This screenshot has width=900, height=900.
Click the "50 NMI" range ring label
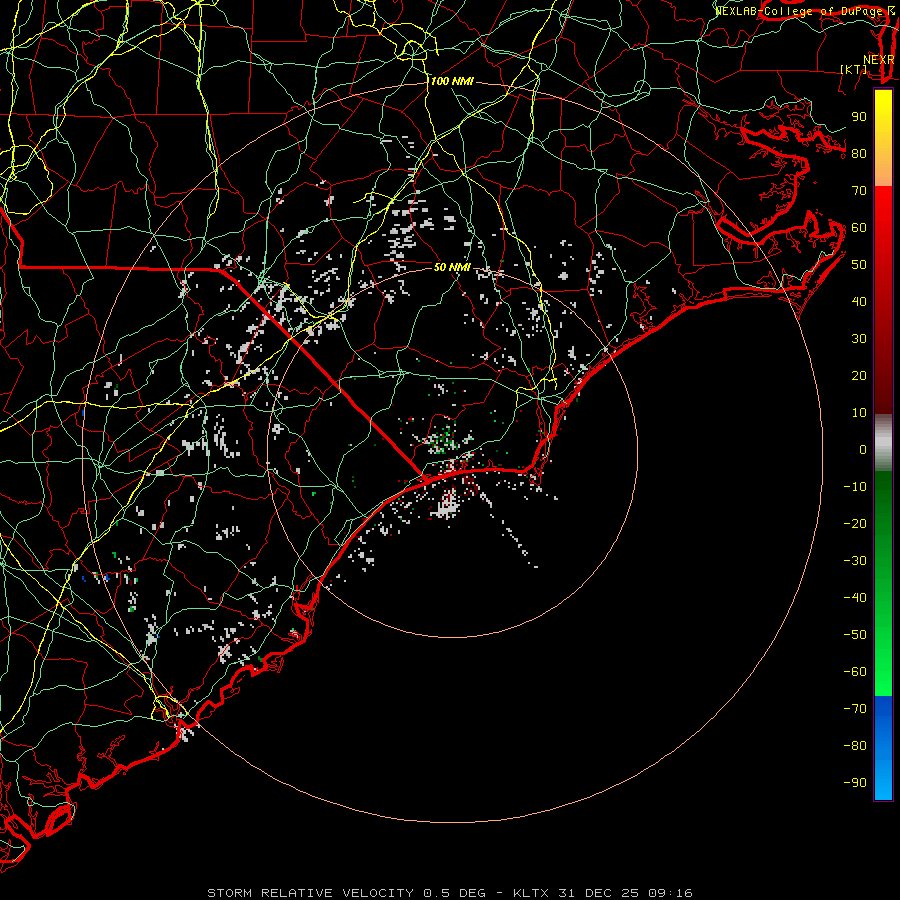452,267
